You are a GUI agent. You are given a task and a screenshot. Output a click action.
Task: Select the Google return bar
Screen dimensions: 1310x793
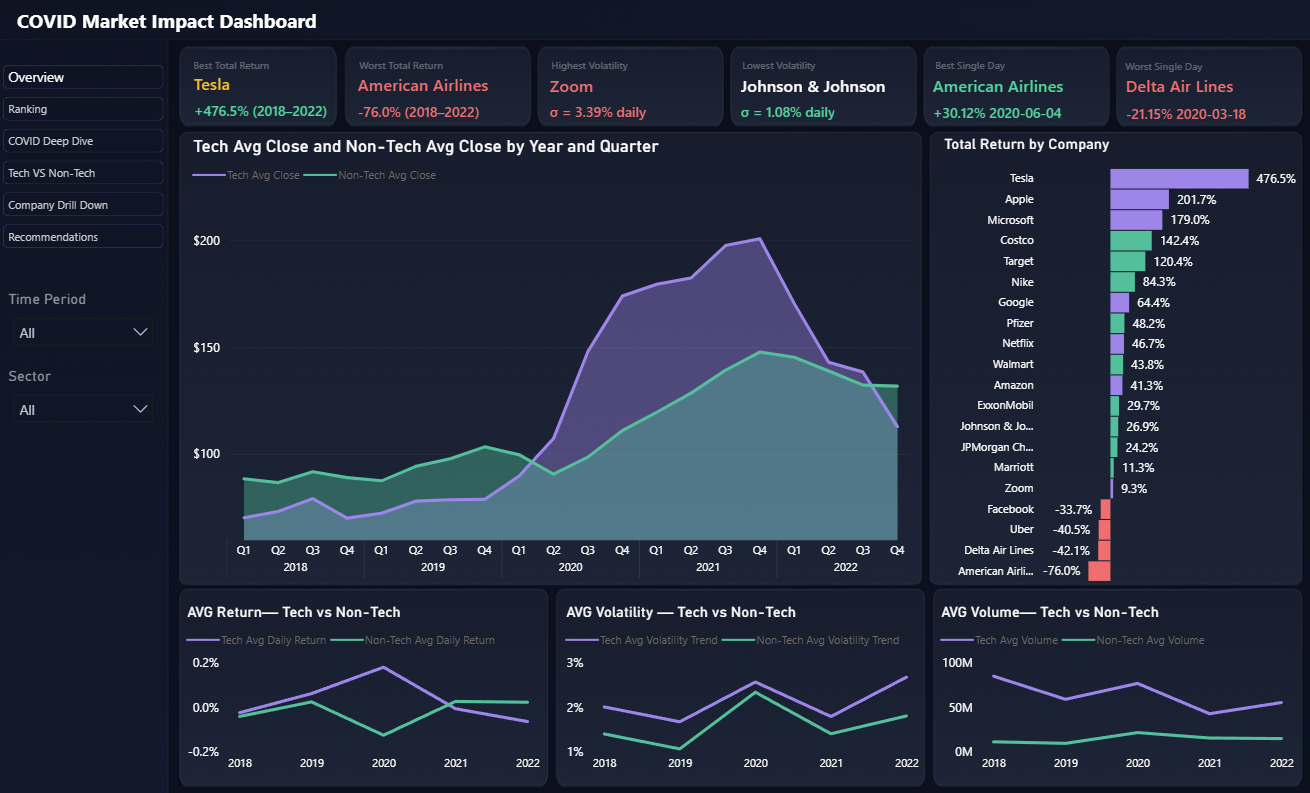coord(1119,302)
